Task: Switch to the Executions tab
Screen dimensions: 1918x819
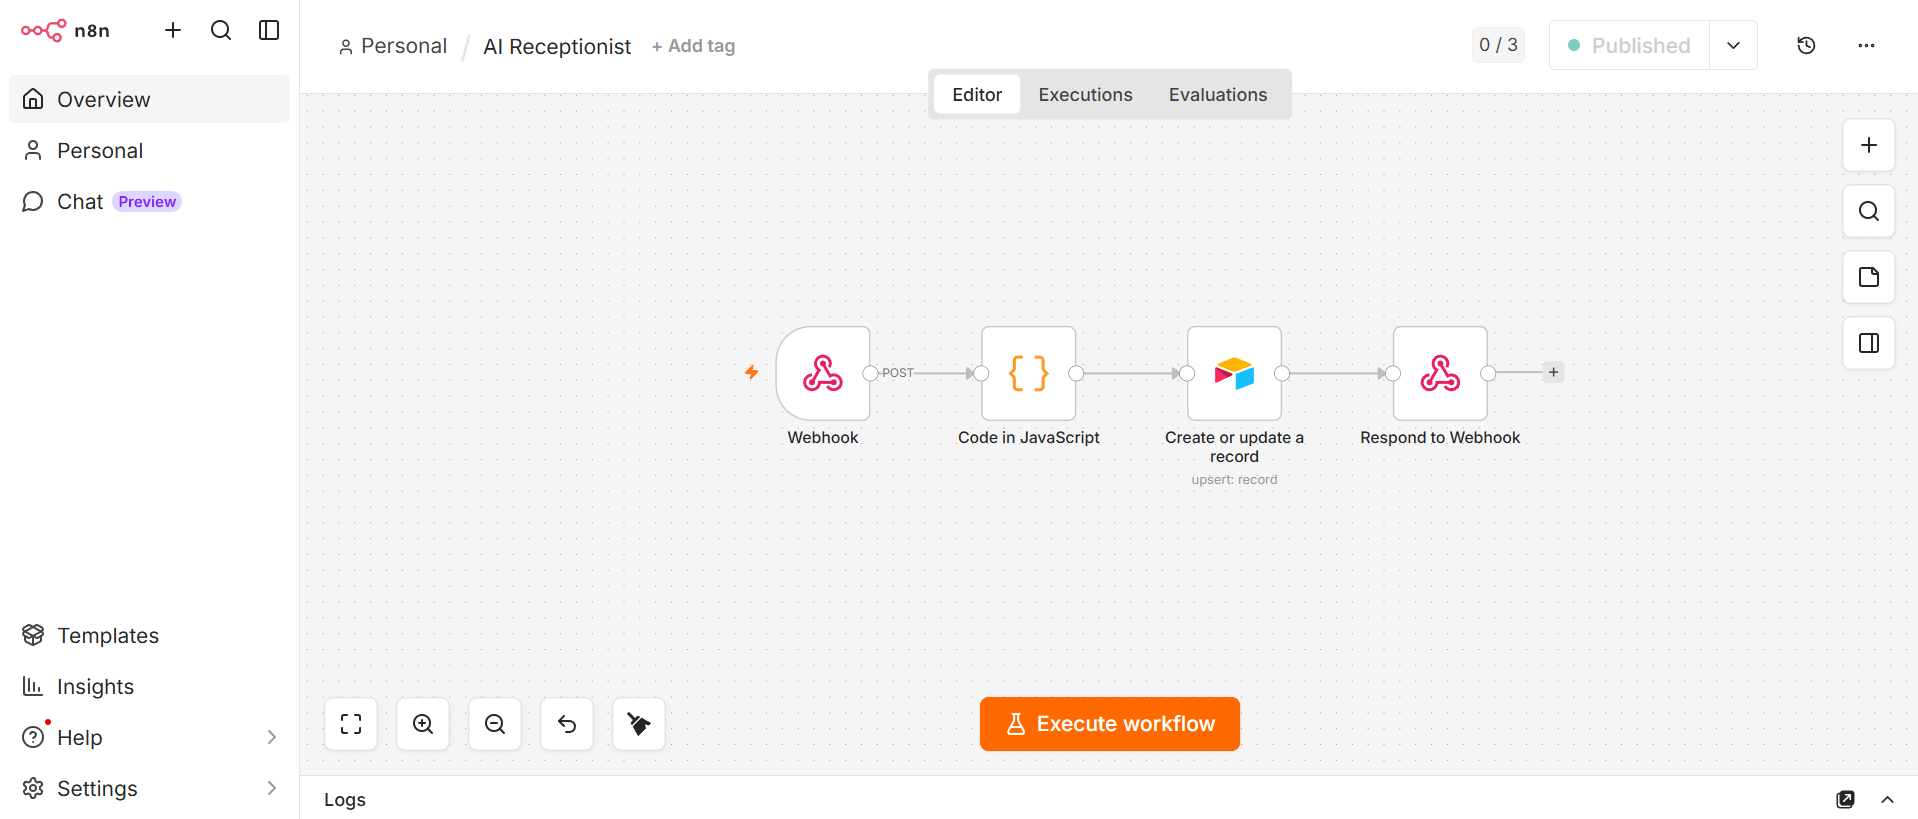Action: point(1085,94)
